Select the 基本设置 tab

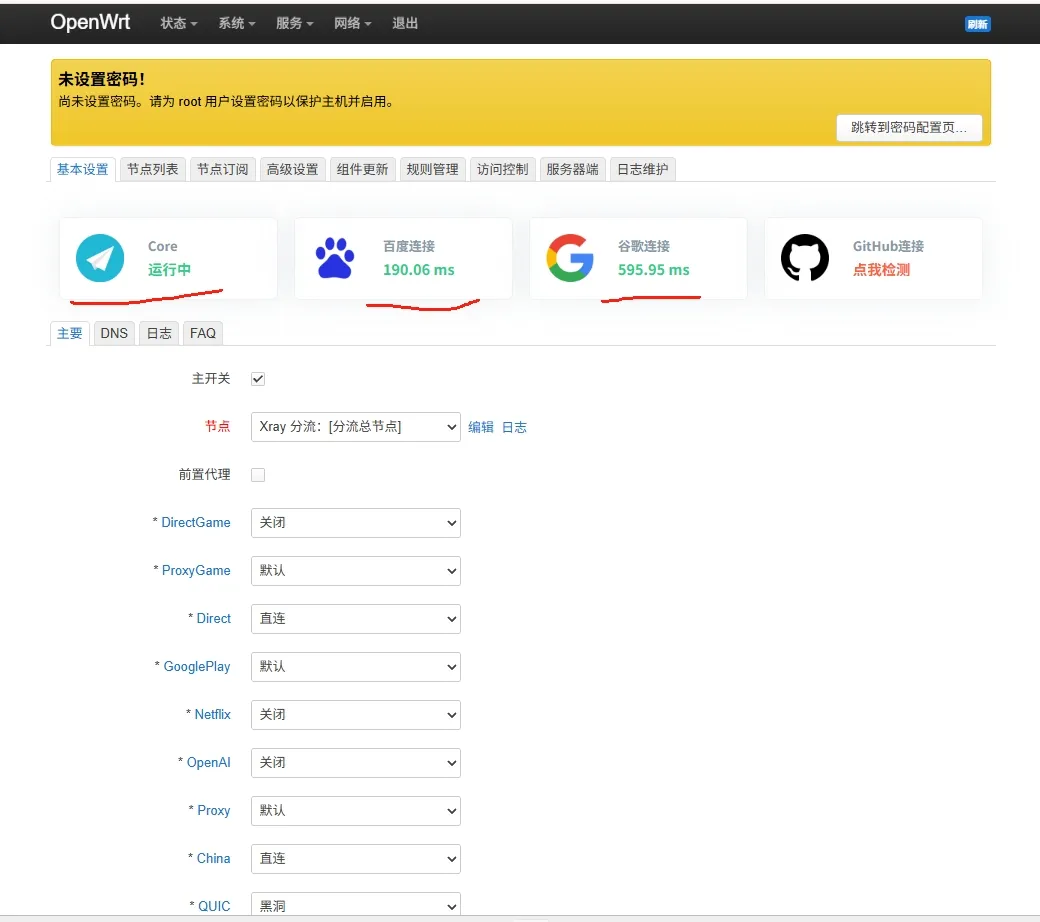[x=83, y=169]
